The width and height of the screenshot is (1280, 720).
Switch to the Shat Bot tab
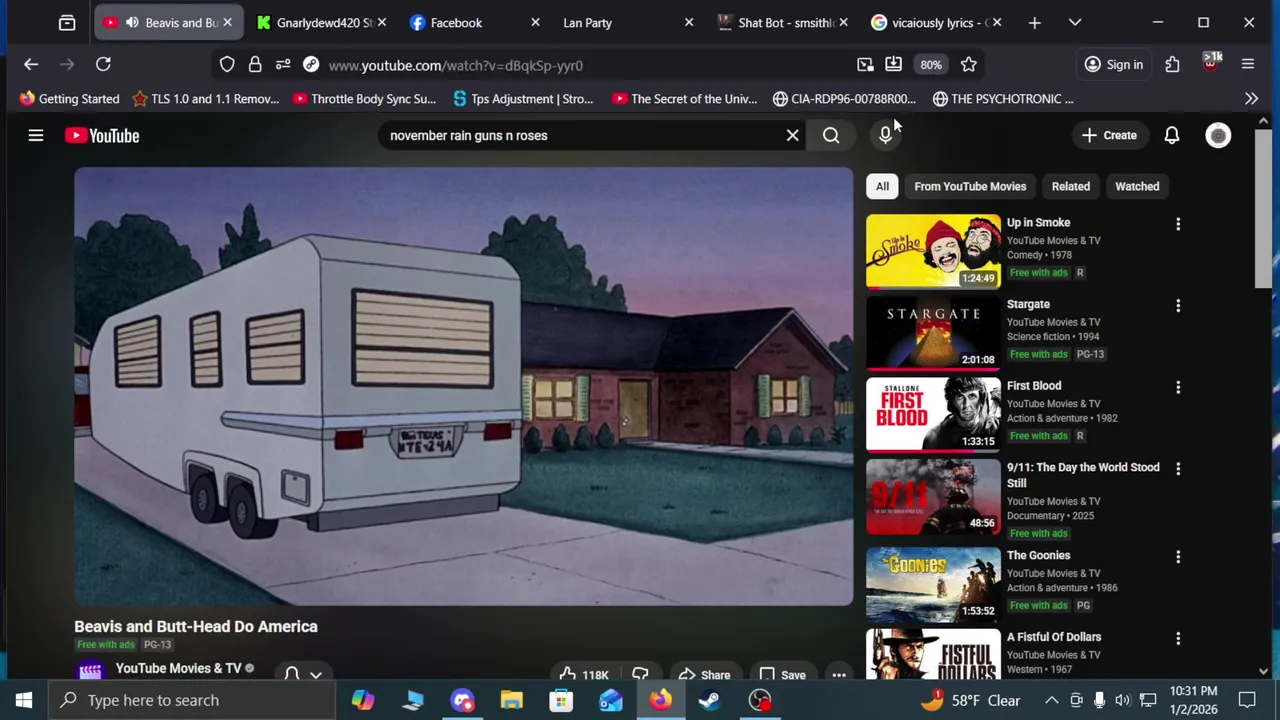(781, 22)
